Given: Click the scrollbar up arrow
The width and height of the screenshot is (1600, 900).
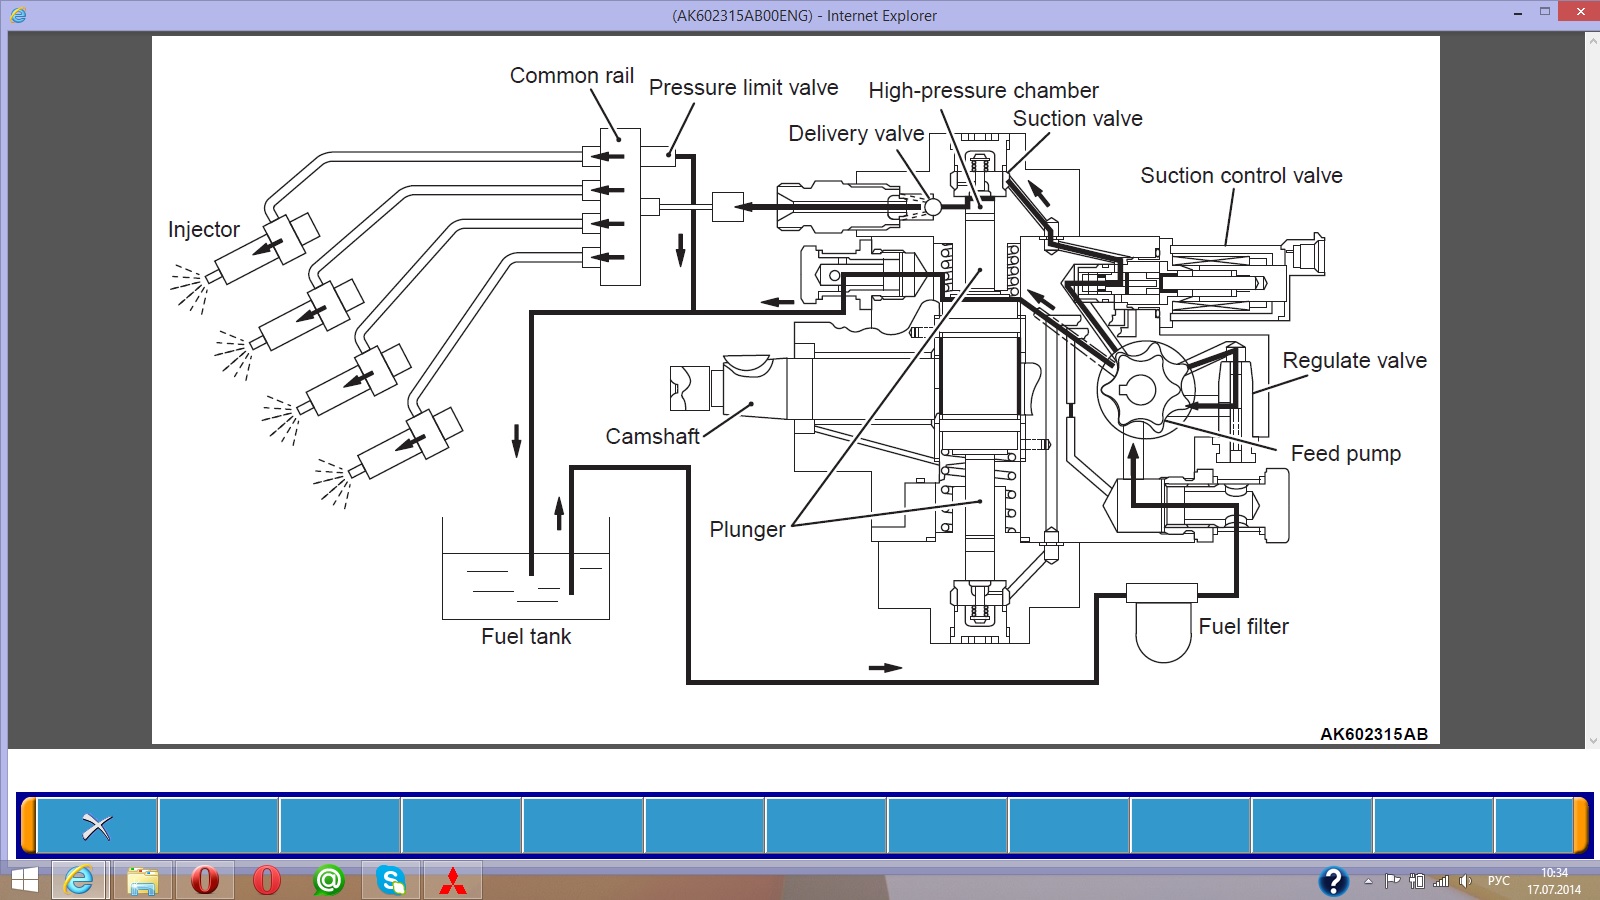Looking at the screenshot, I should 1592,41.
